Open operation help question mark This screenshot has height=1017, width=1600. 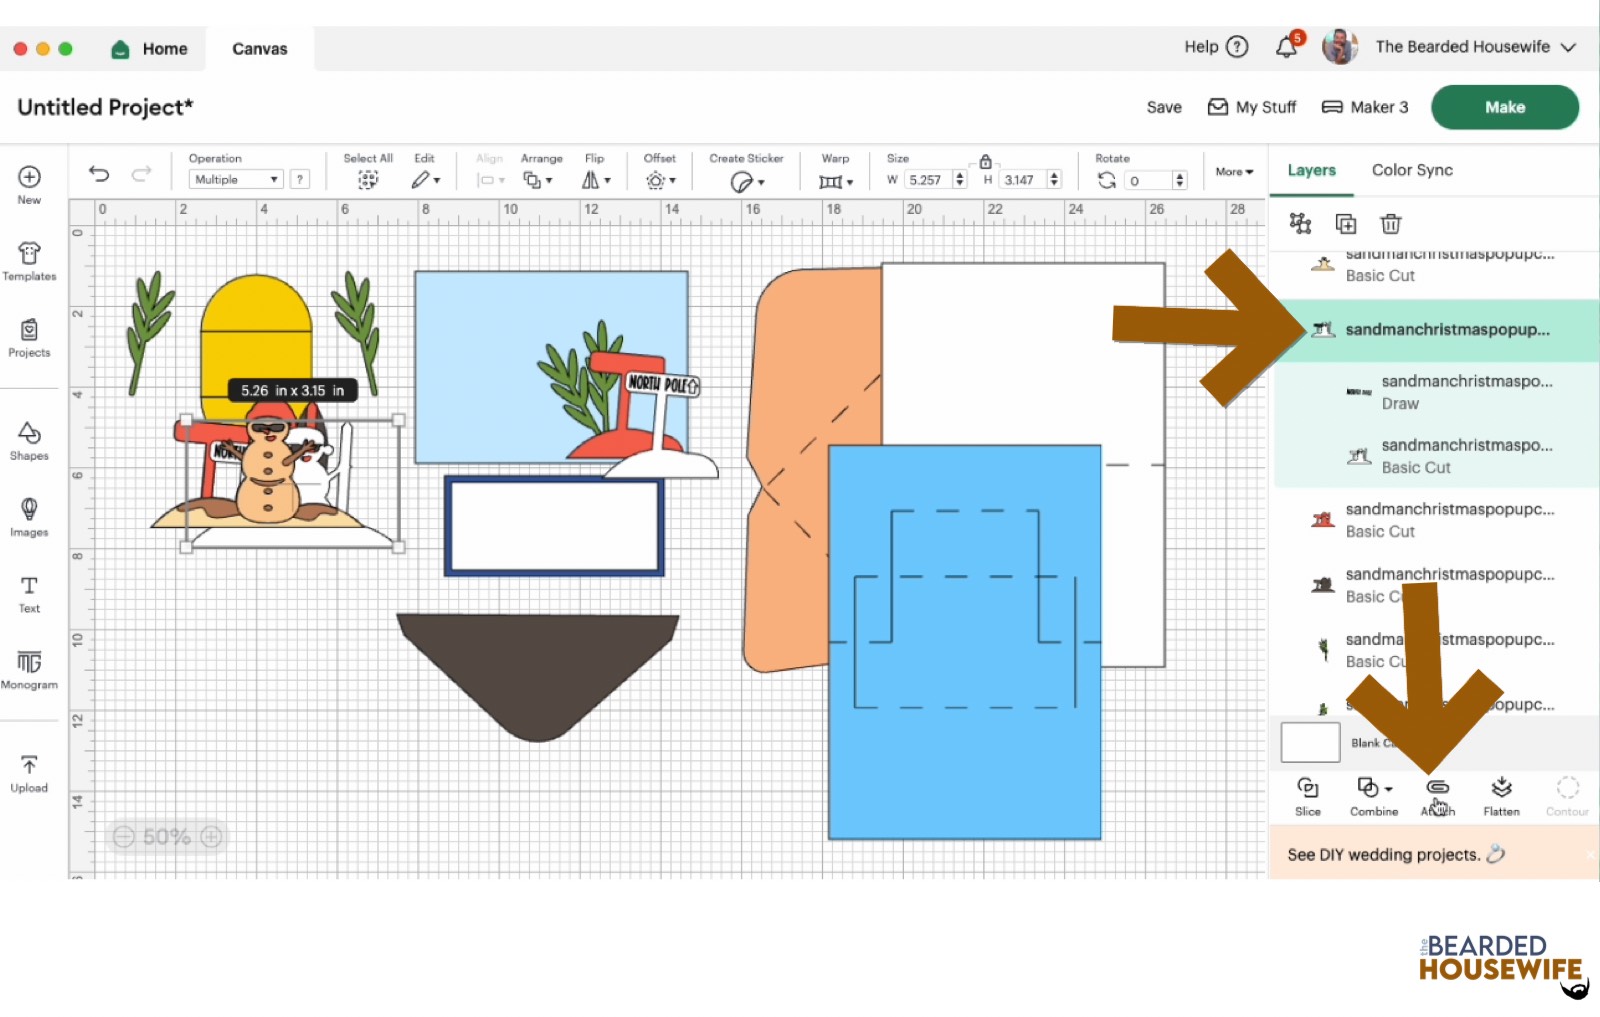(x=299, y=180)
